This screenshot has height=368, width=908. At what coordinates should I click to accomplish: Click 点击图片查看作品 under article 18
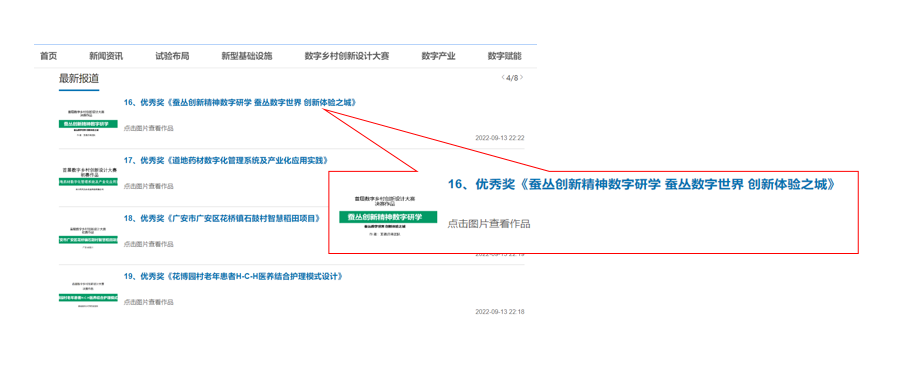tap(148, 244)
